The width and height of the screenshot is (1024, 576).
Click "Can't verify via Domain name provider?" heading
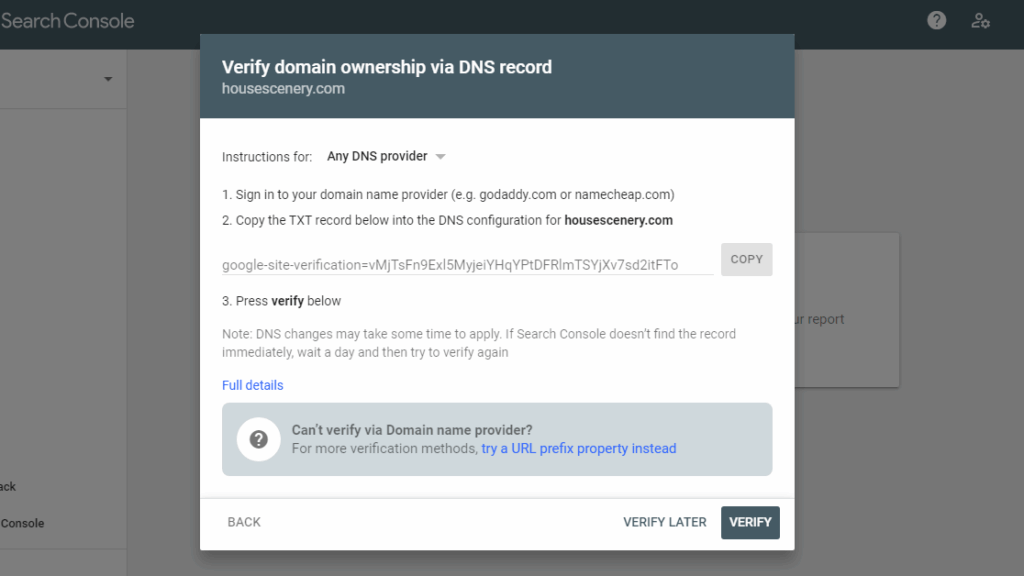coord(412,430)
